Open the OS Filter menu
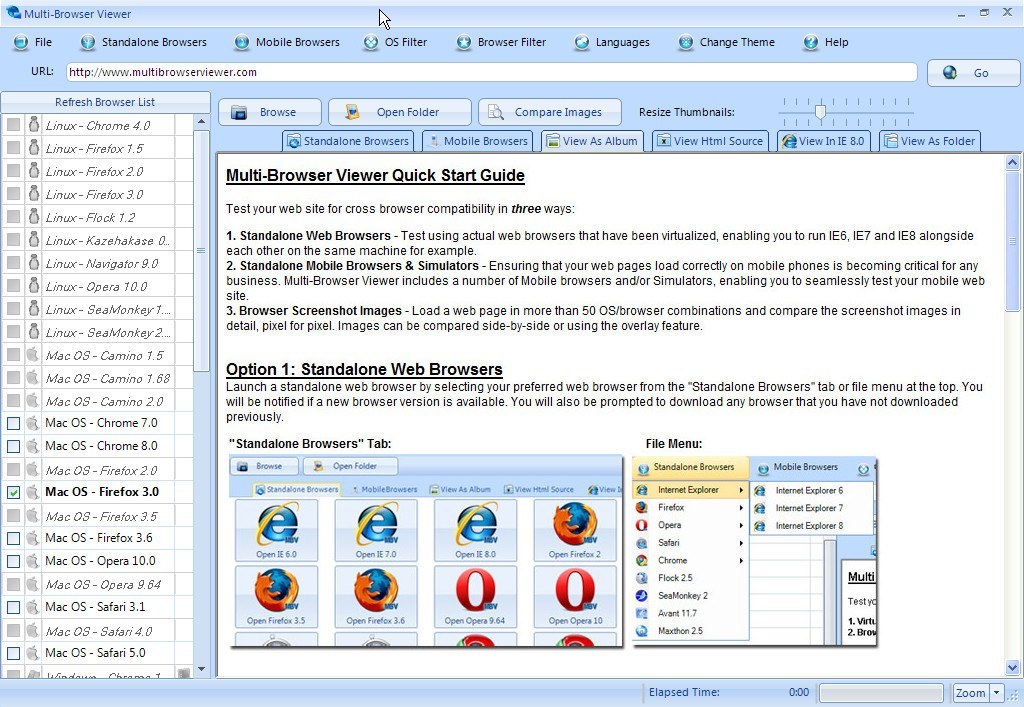The image size is (1024, 707). (395, 42)
